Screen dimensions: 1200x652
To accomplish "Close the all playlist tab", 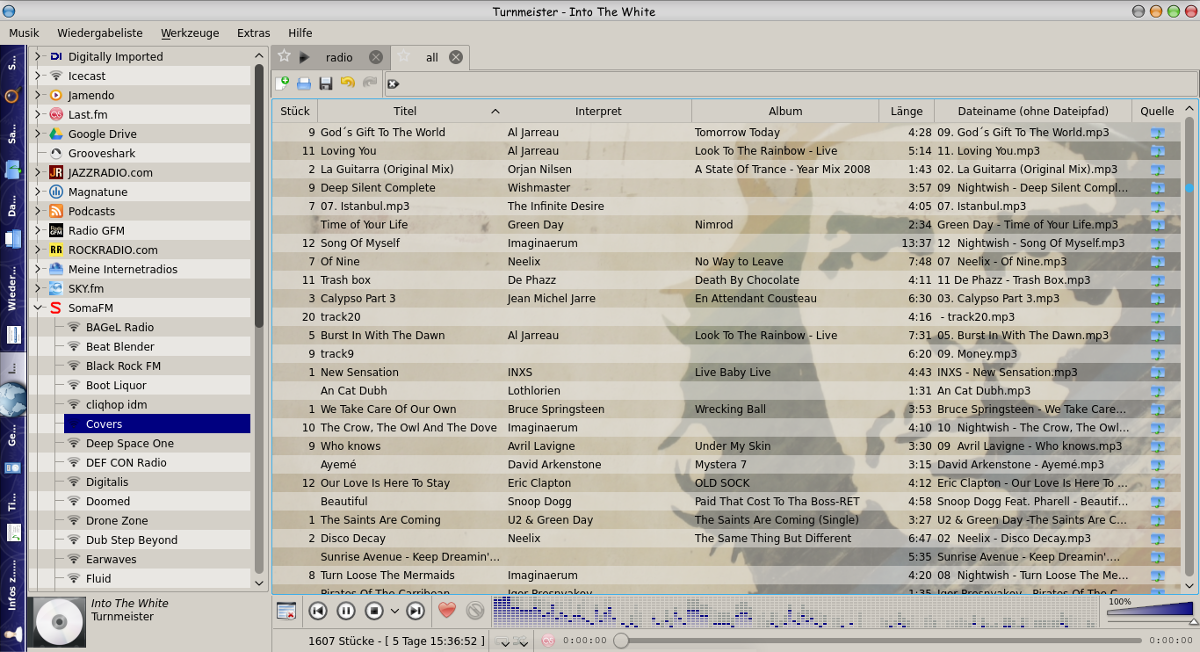I will 456,57.
